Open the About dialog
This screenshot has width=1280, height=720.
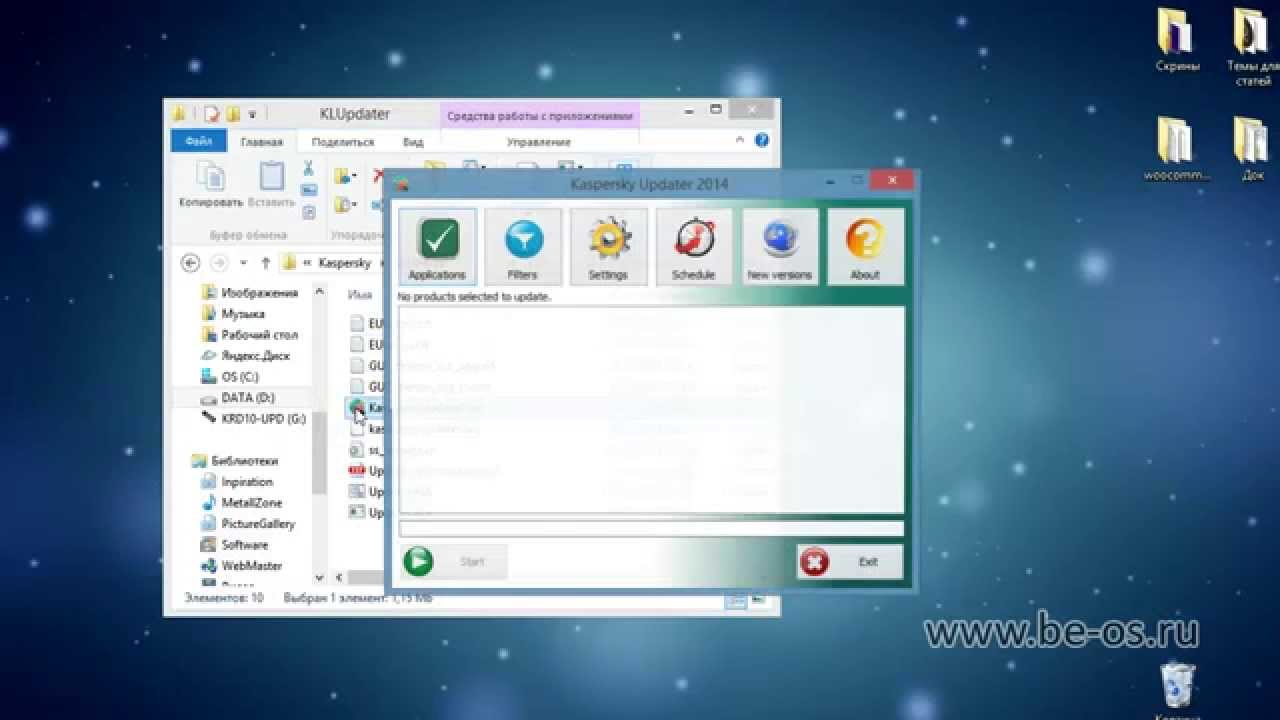pos(865,246)
